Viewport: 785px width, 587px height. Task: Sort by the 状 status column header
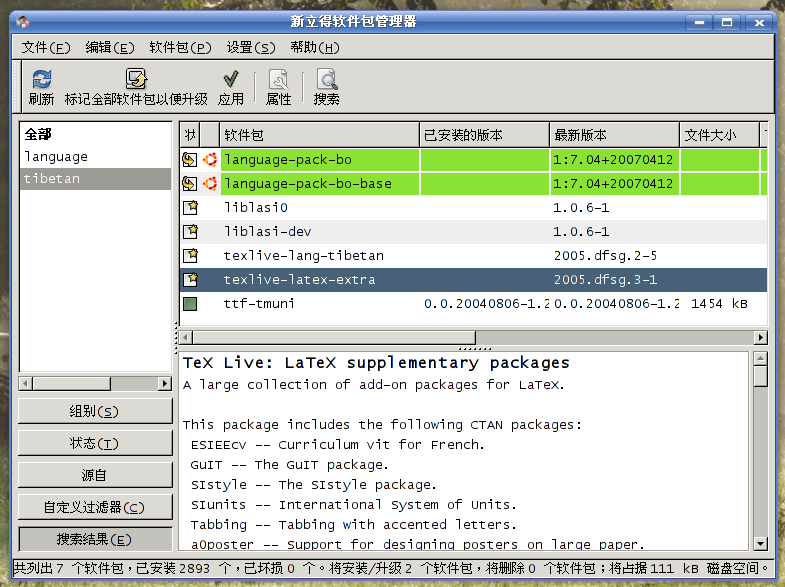[x=190, y=135]
